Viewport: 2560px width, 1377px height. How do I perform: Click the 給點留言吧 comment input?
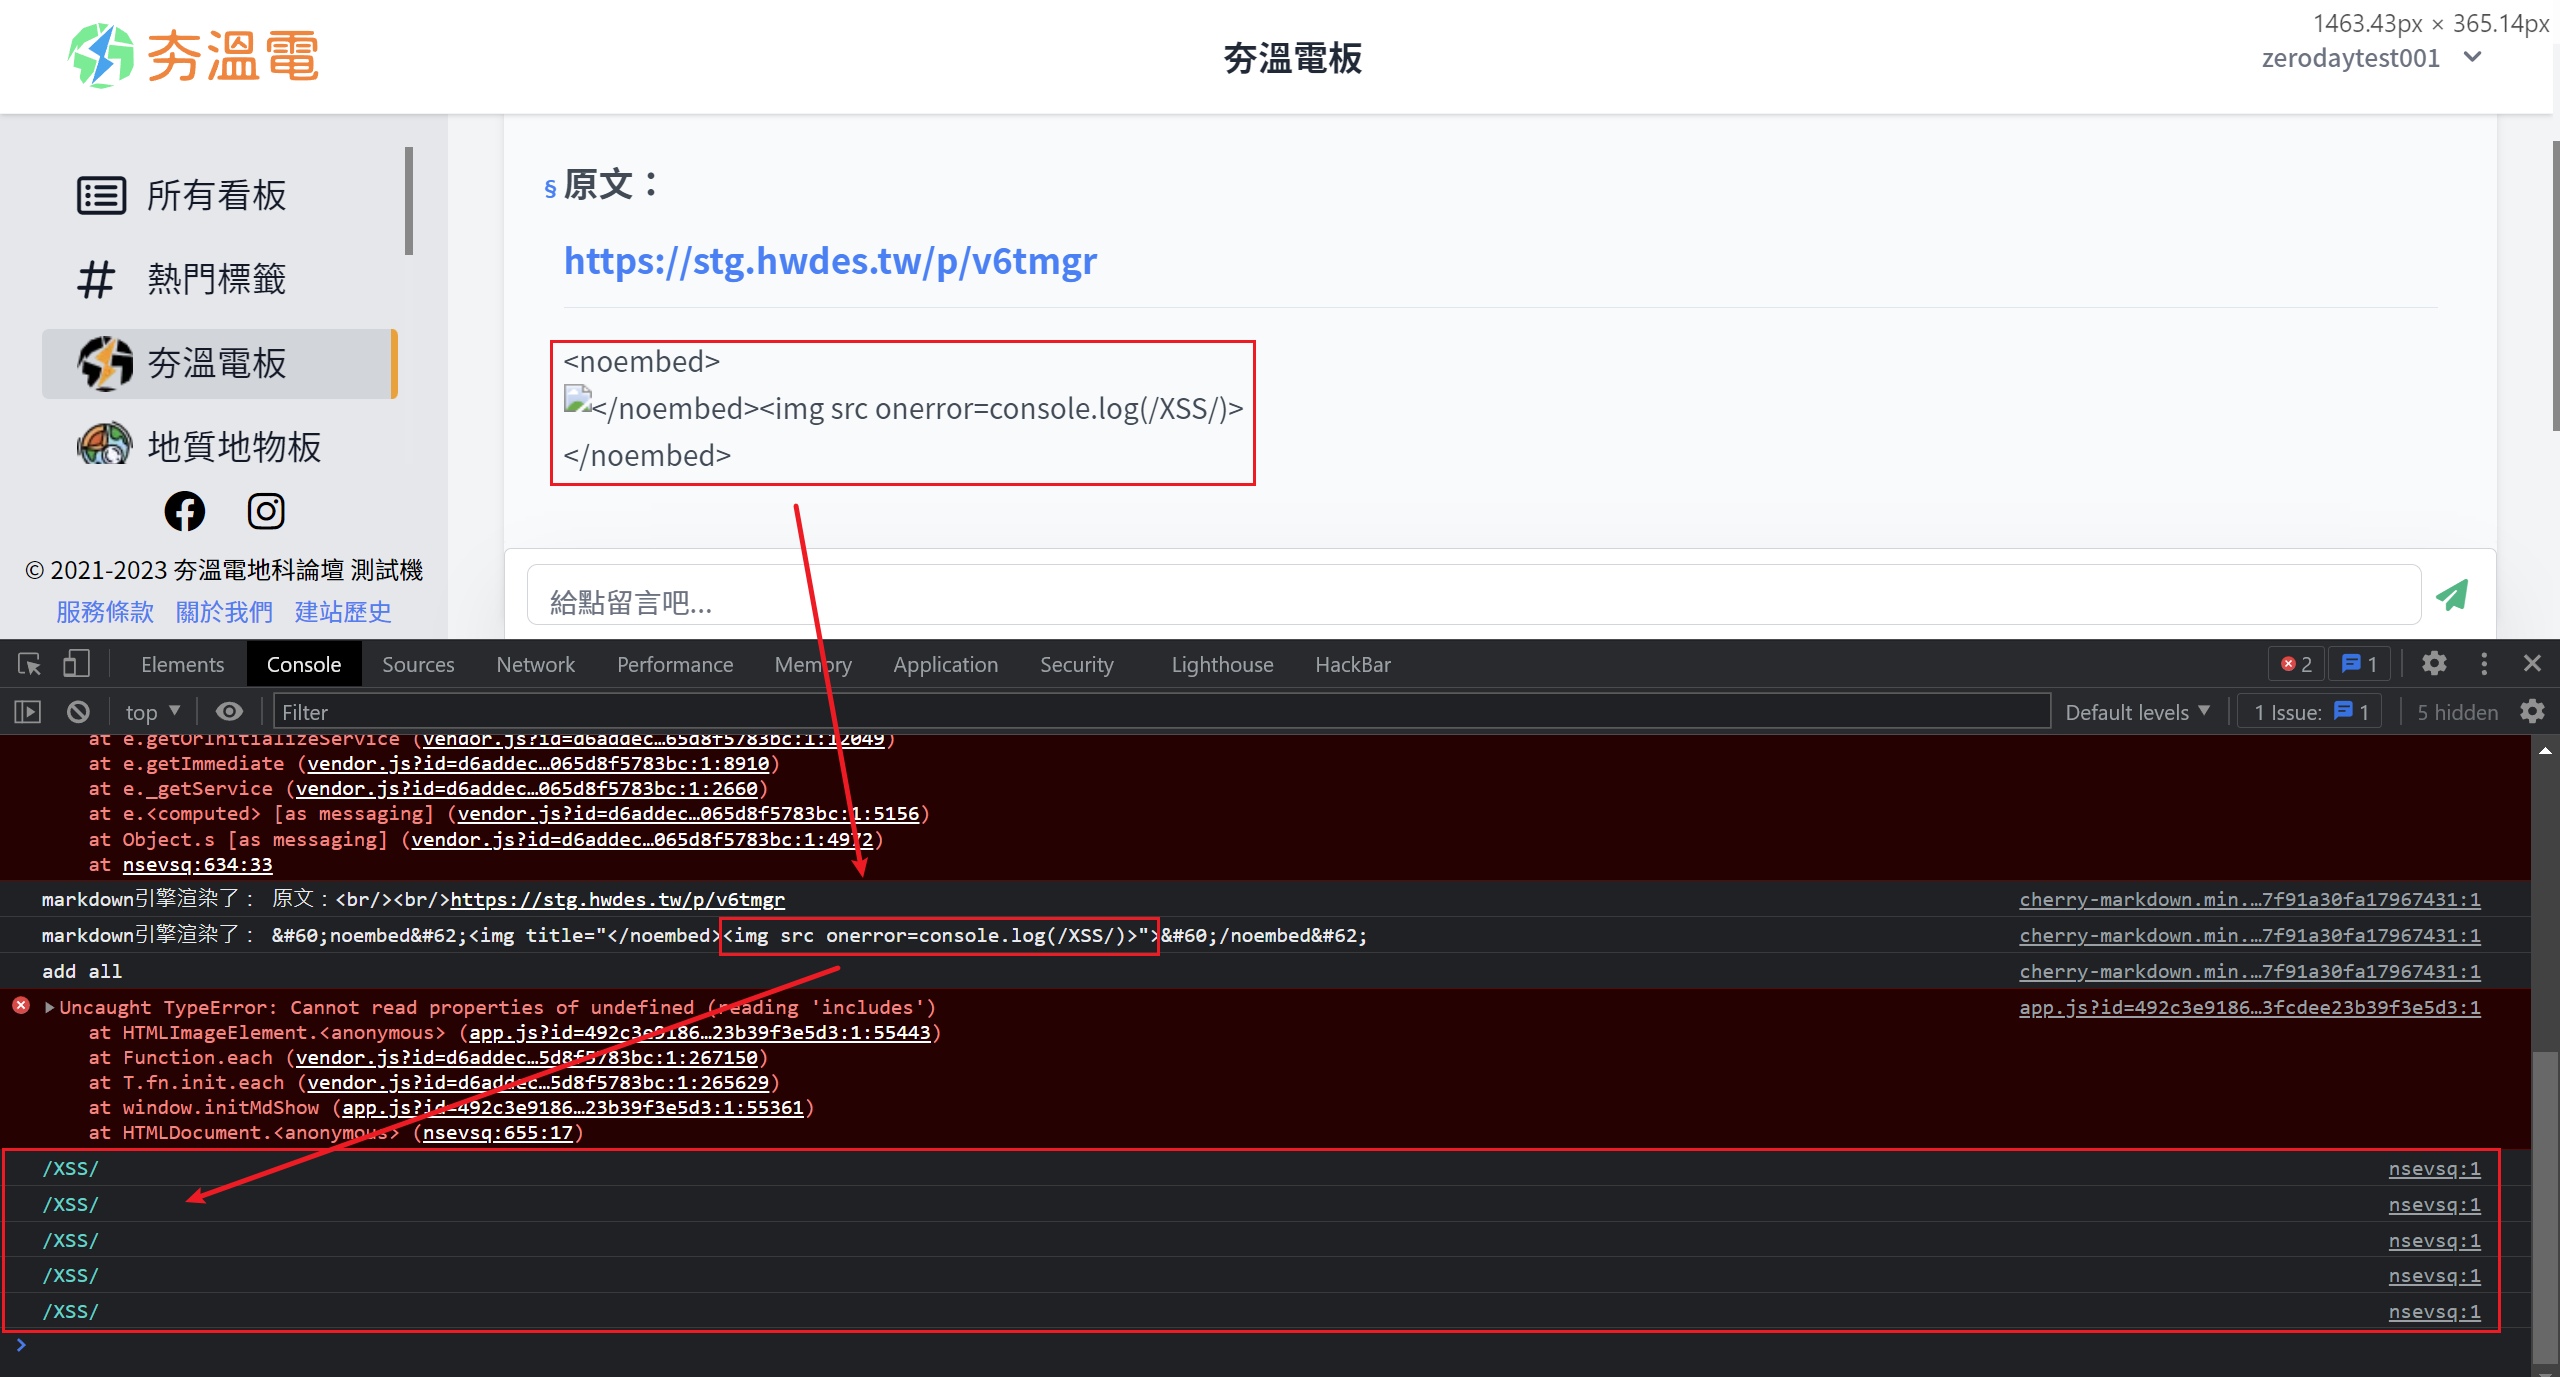point(1473,597)
